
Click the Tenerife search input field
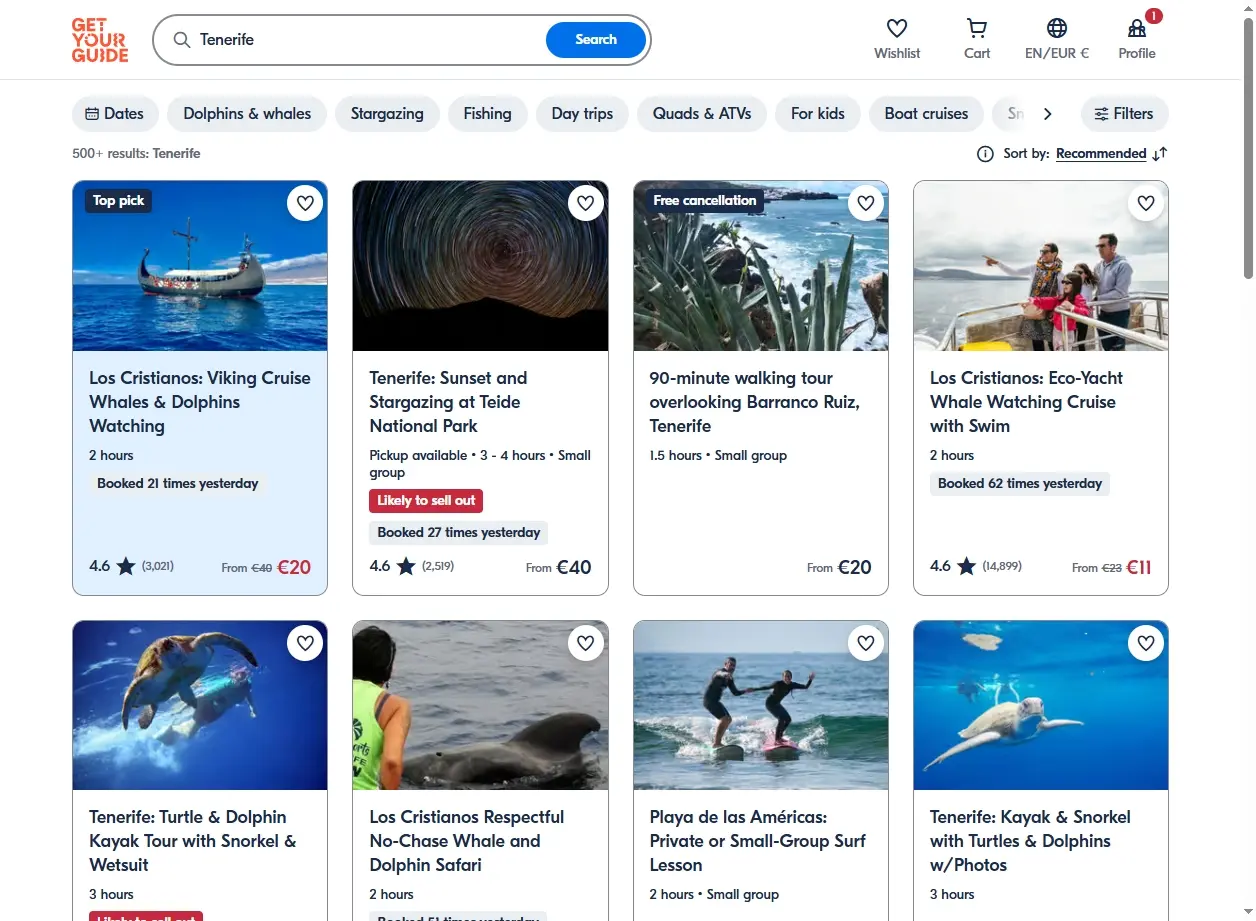tap(370, 40)
